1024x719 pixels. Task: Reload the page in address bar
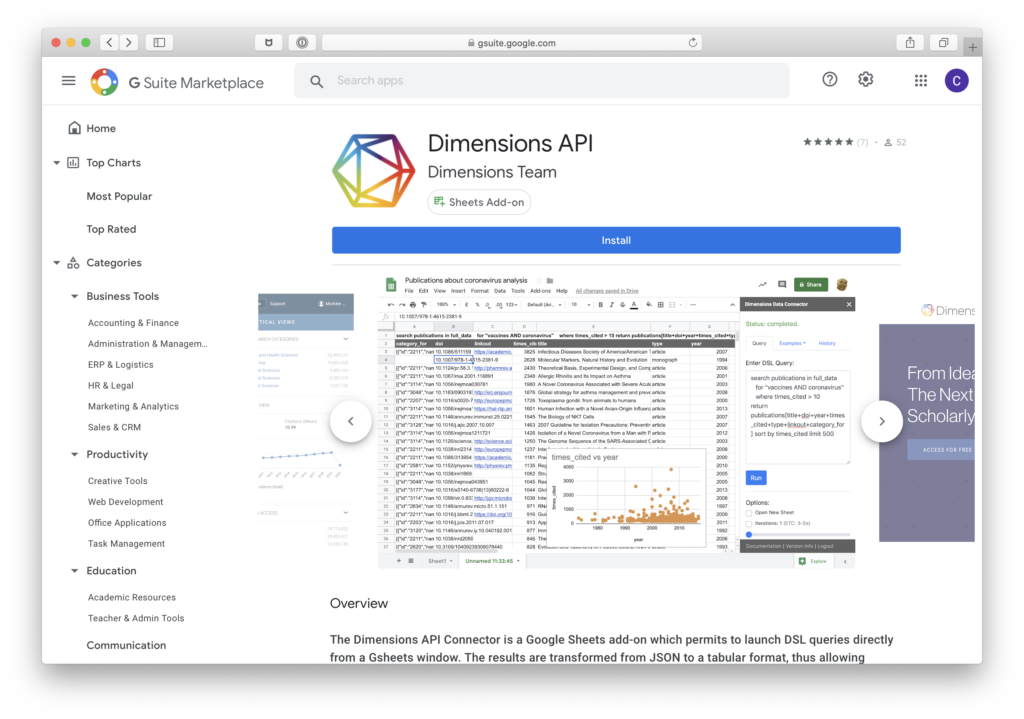(x=693, y=43)
